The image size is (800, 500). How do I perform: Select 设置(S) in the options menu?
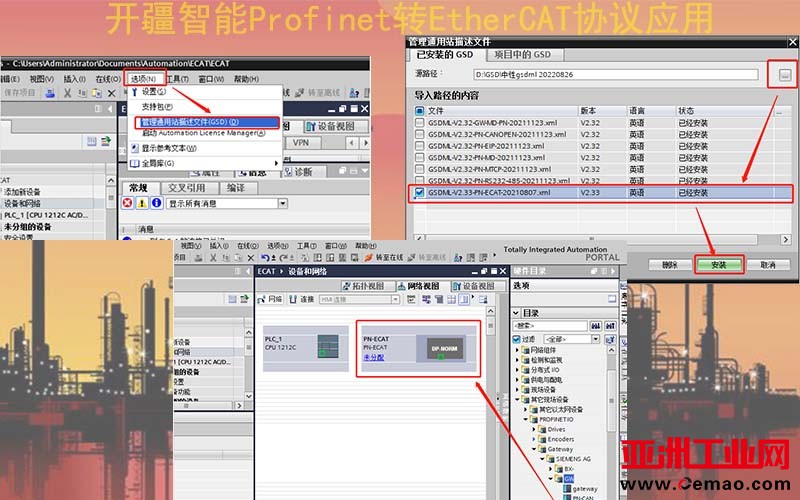[154, 91]
